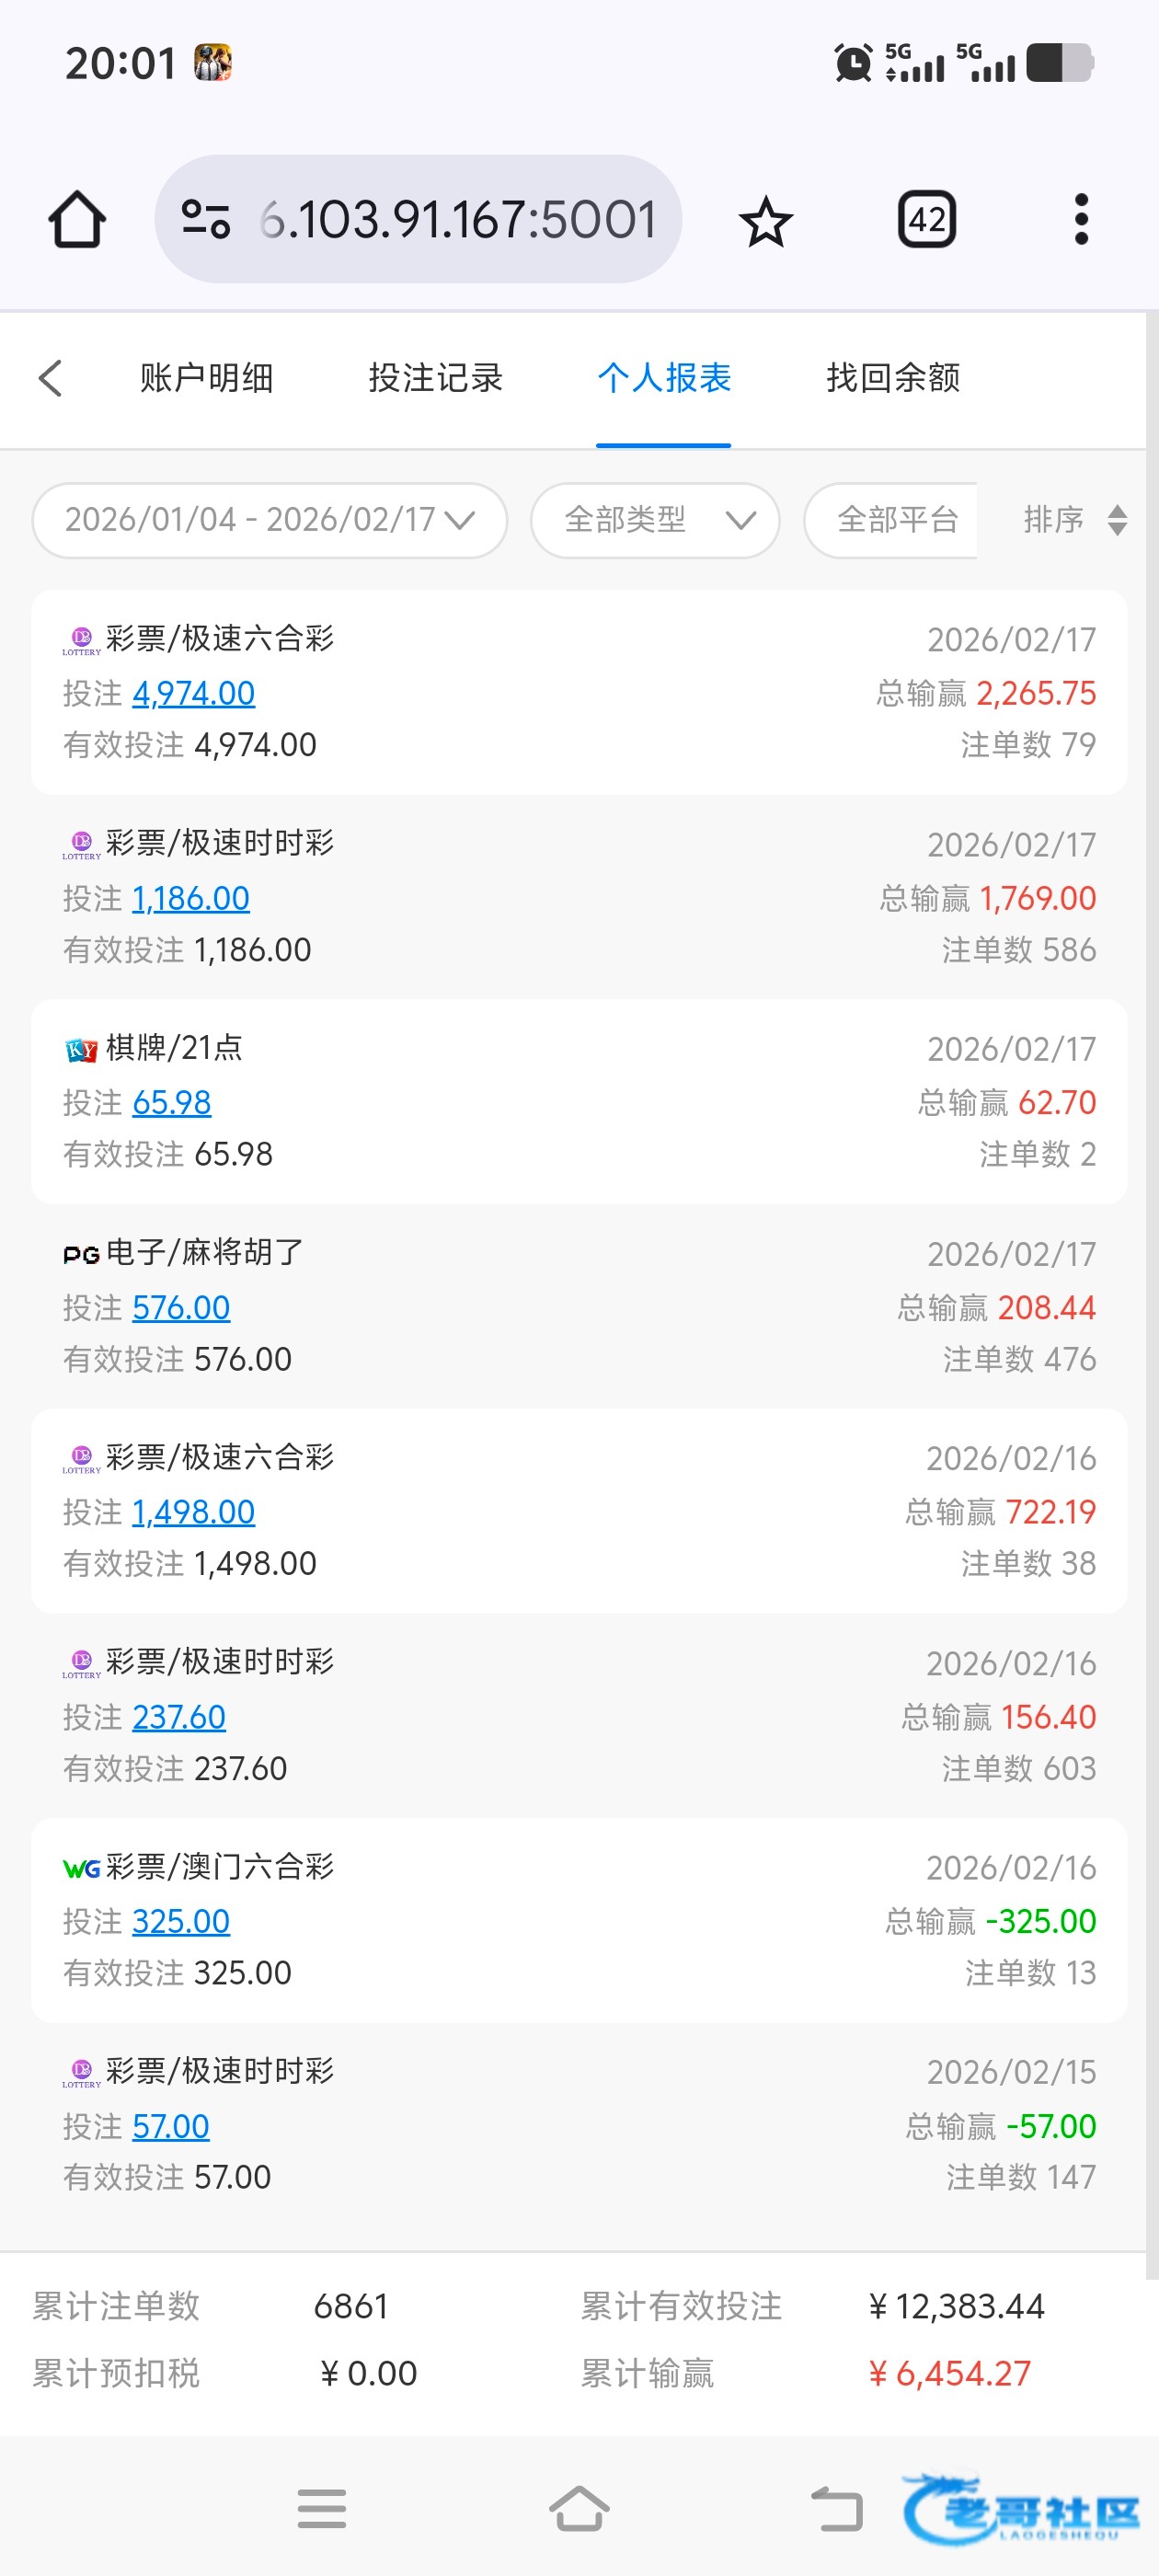The height and width of the screenshot is (2576, 1159).
Task: Tap the recent apps navigation icon
Action: 321,2508
